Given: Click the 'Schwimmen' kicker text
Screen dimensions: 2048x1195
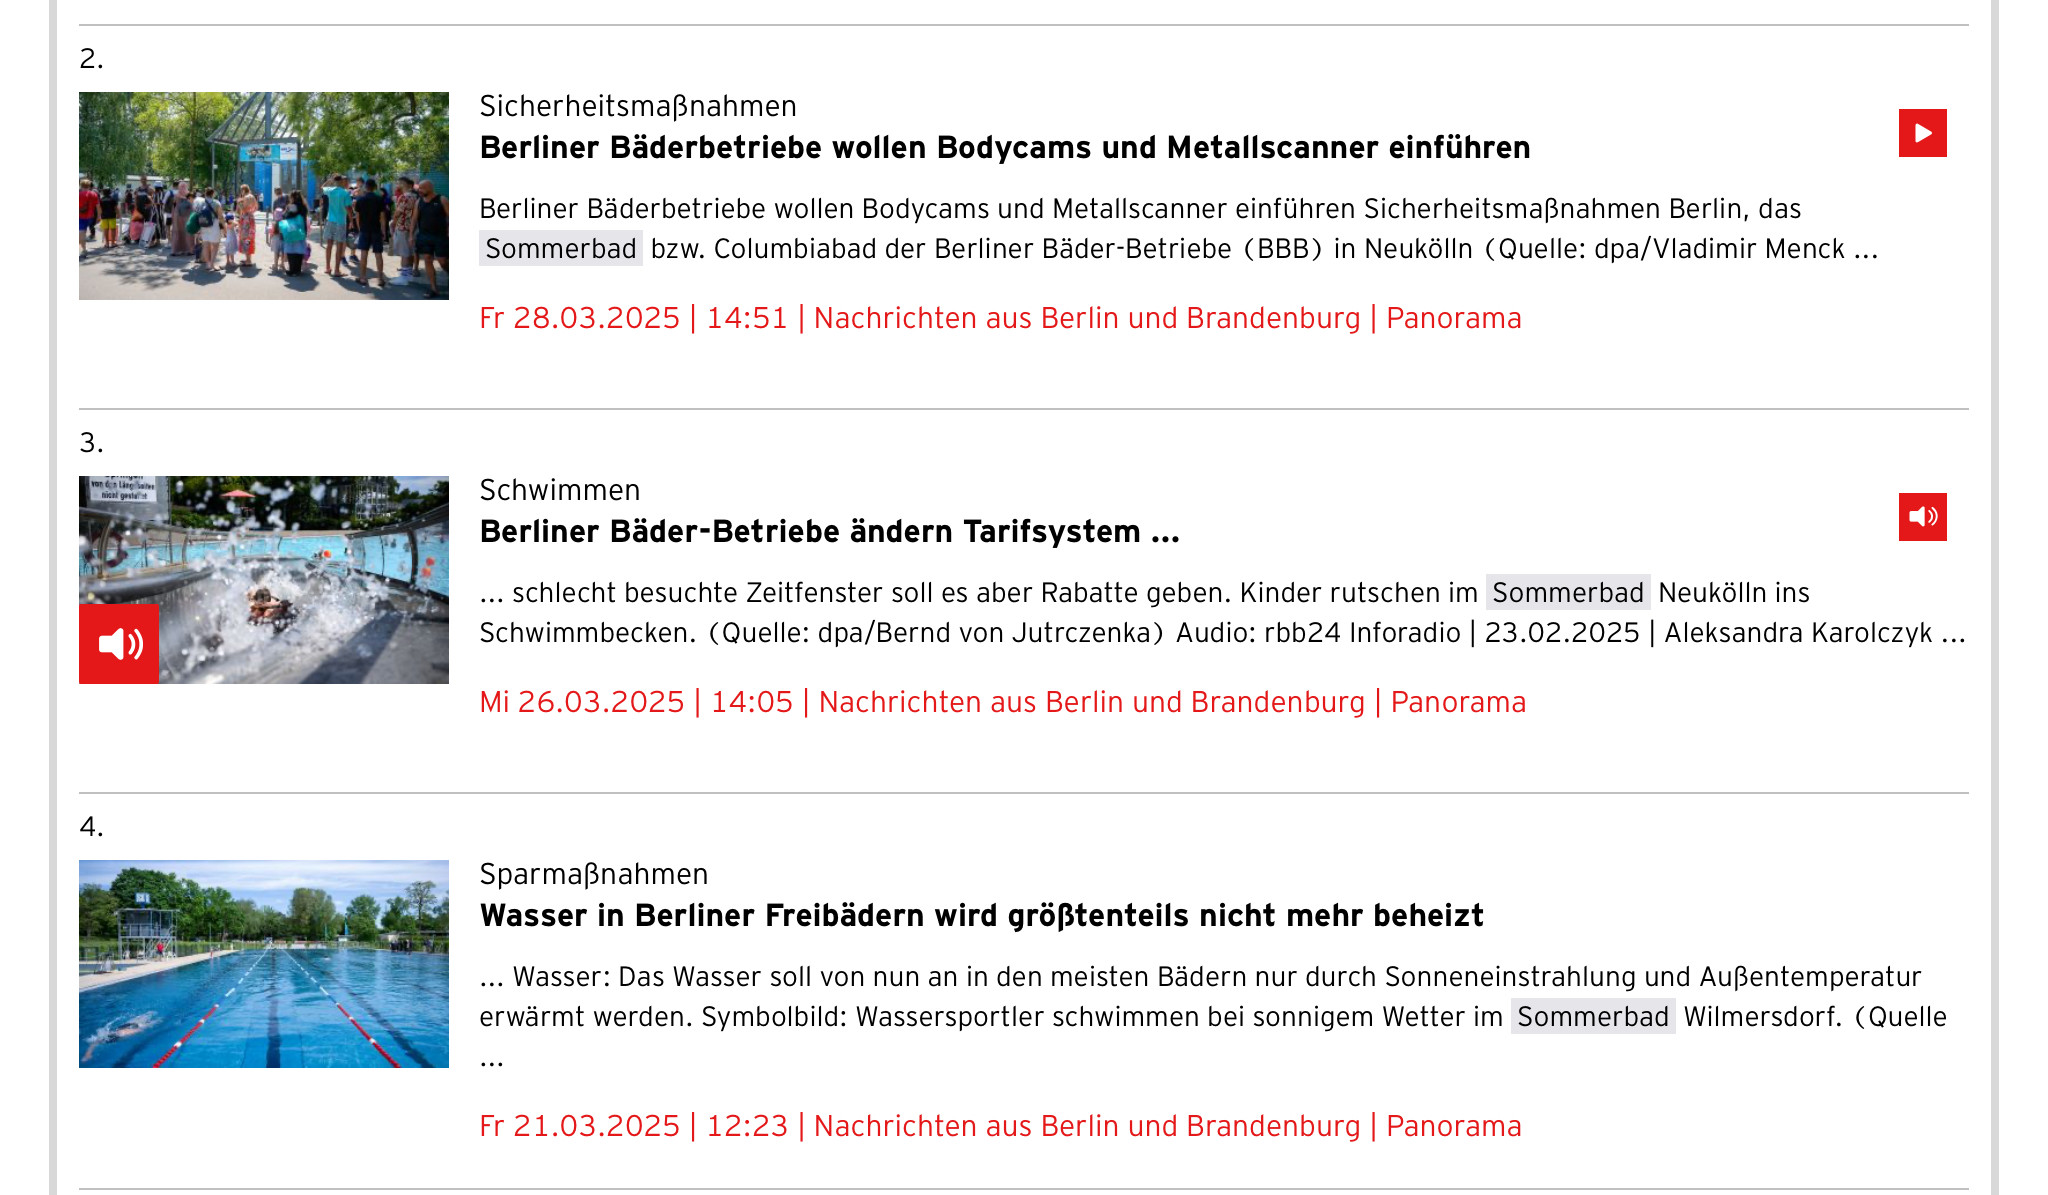Looking at the screenshot, I should coord(559,490).
